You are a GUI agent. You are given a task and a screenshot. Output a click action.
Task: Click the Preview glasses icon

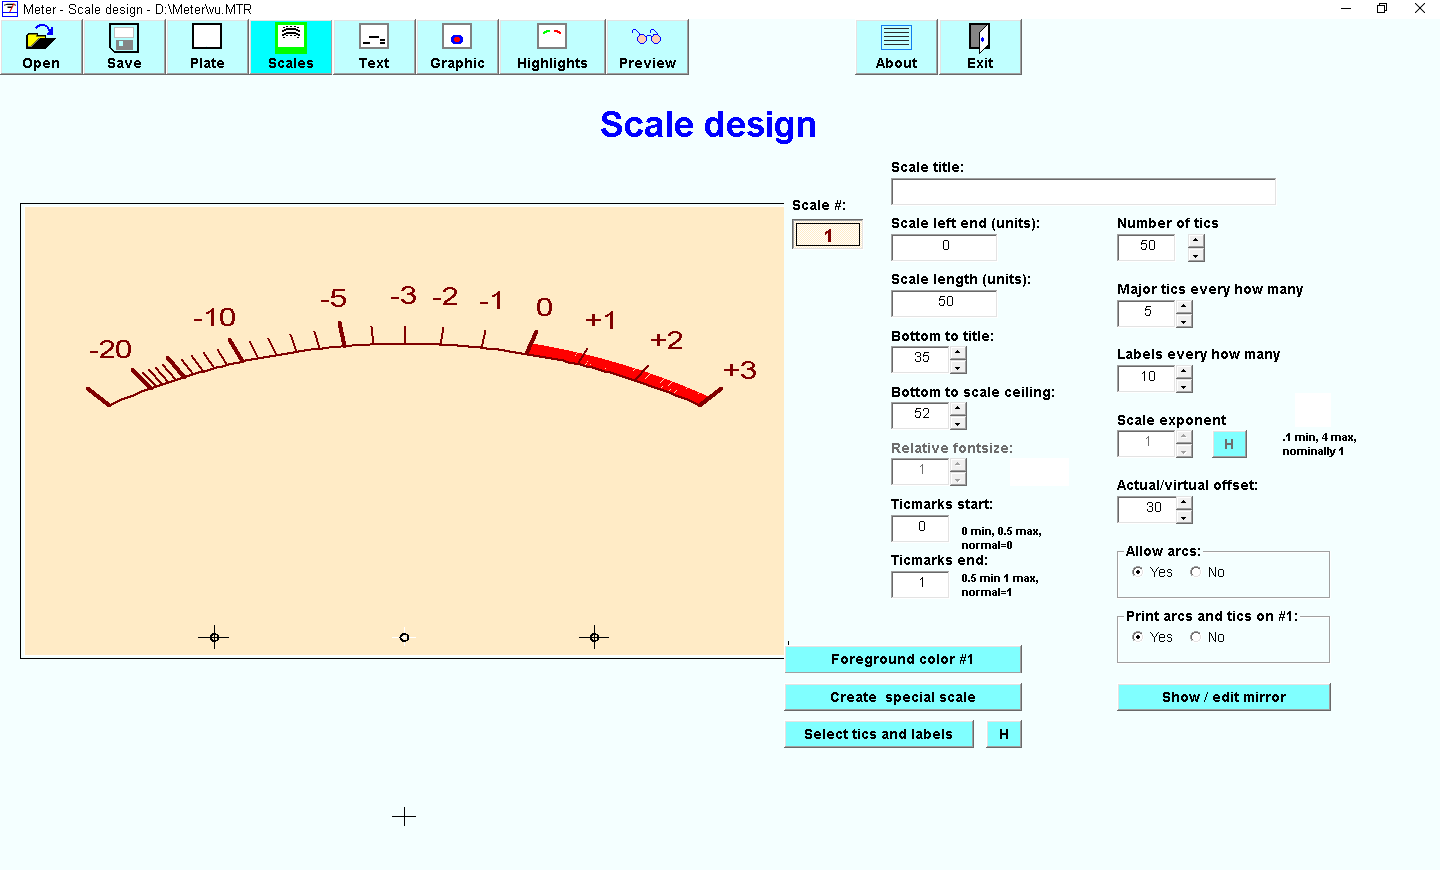[x=647, y=47]
